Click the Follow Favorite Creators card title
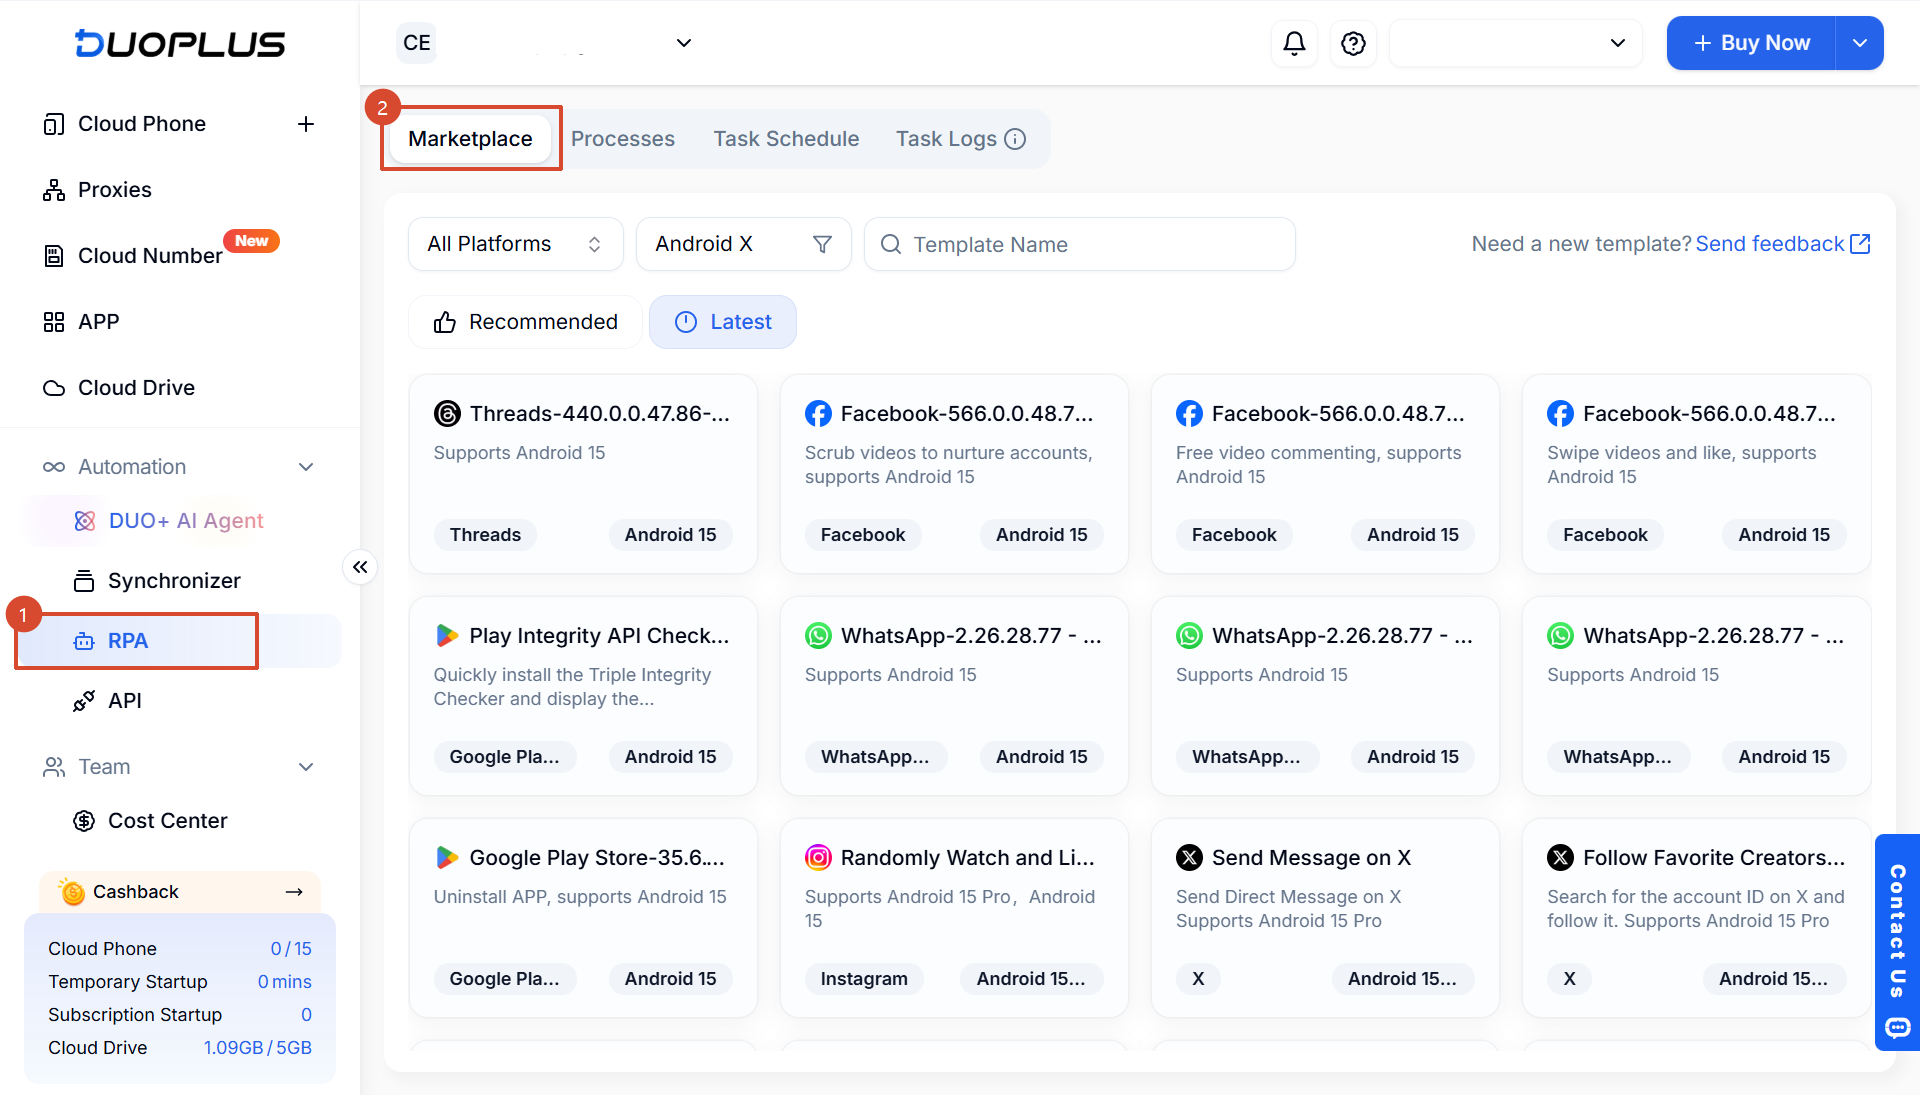This screenshot has width=1920, height=1095. pos(1714,858)
